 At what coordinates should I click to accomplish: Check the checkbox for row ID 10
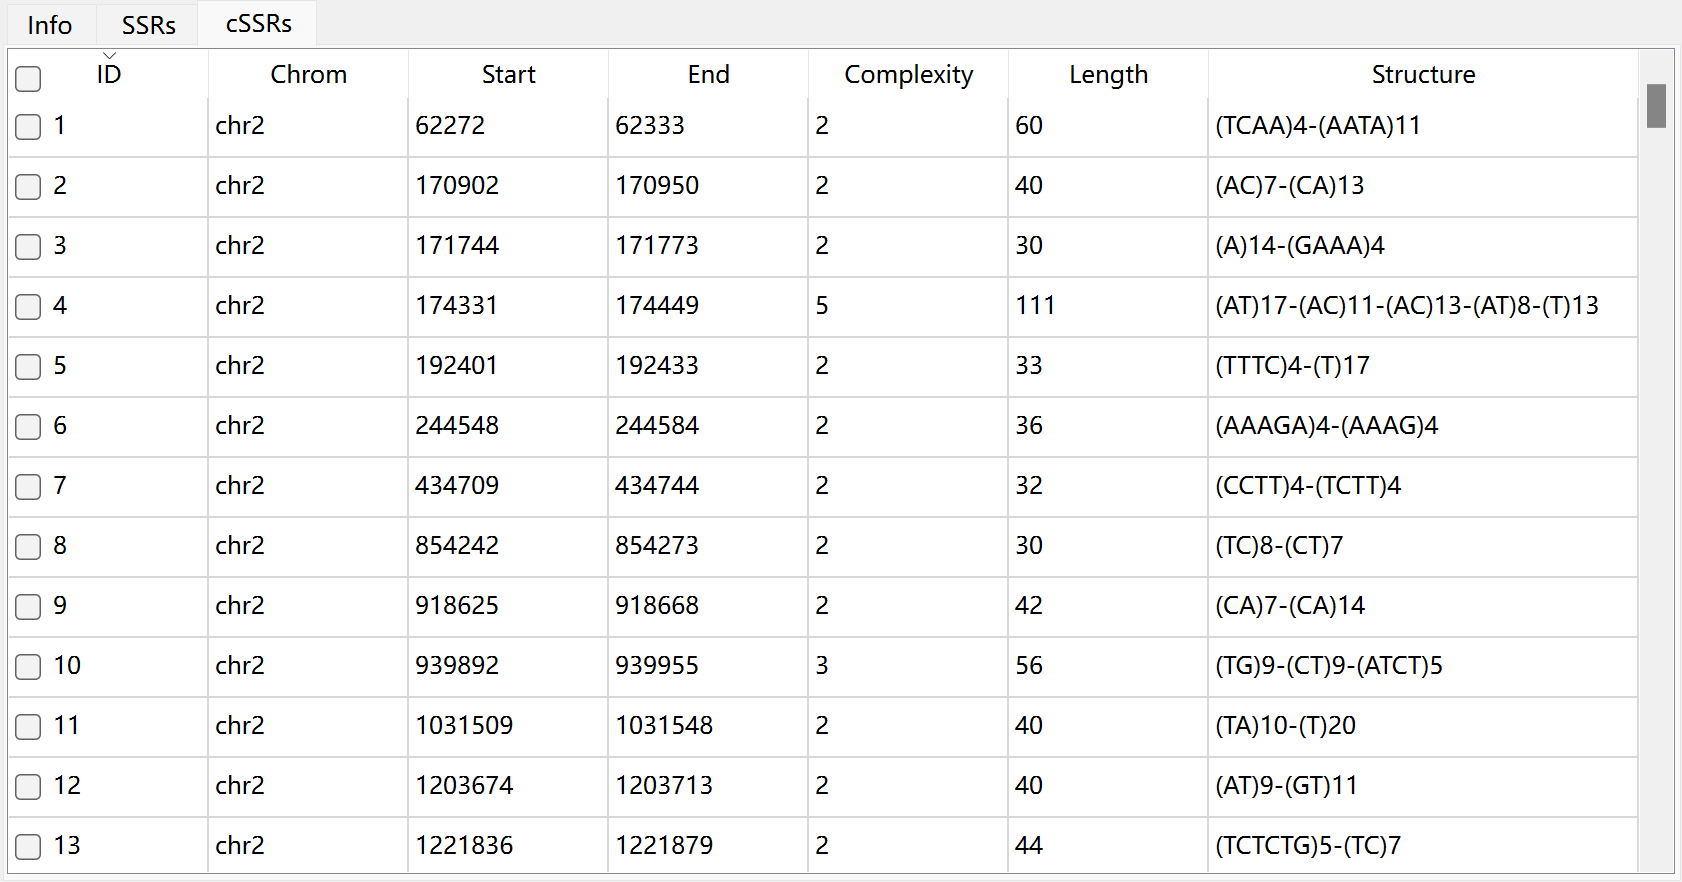28,666
